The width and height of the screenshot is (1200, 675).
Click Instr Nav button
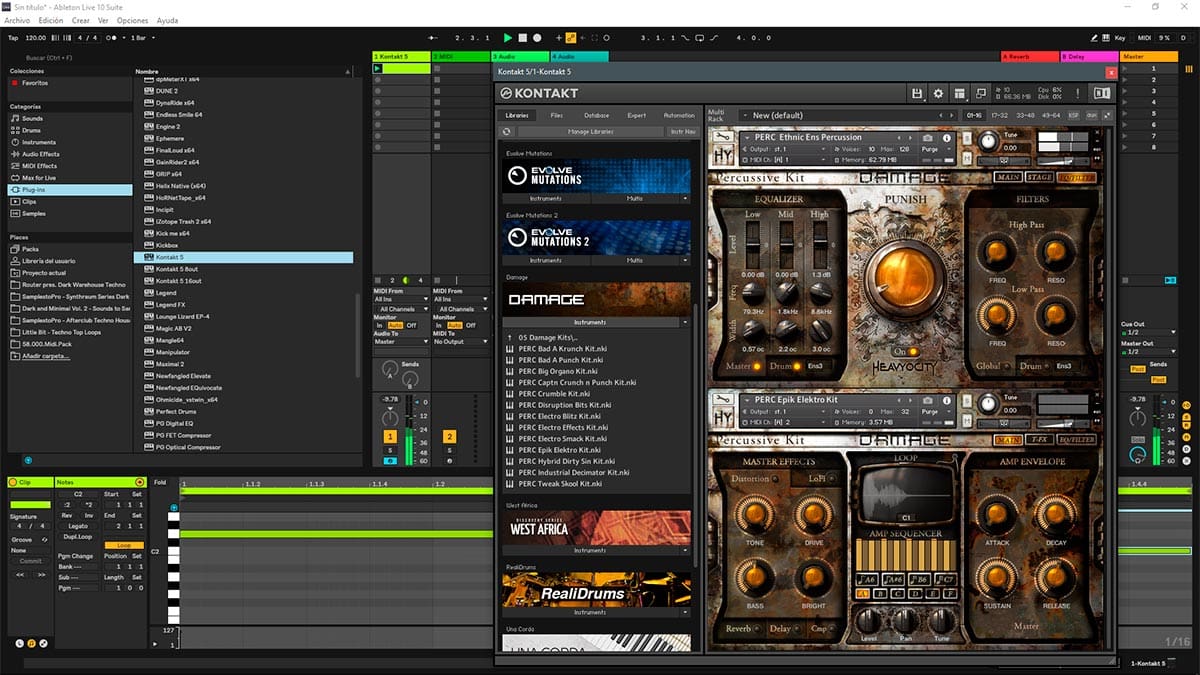tap(683, 131)
